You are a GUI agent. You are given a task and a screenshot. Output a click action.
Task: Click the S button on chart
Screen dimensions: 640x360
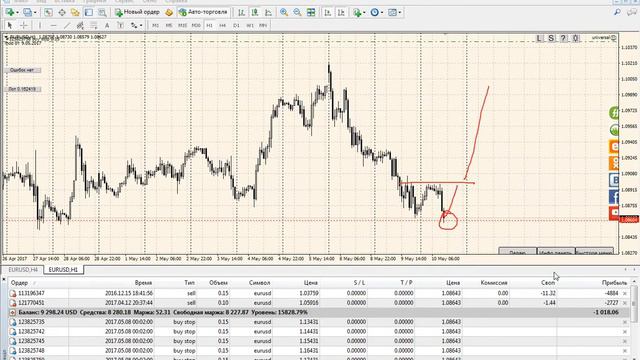(x=551, y=38)
